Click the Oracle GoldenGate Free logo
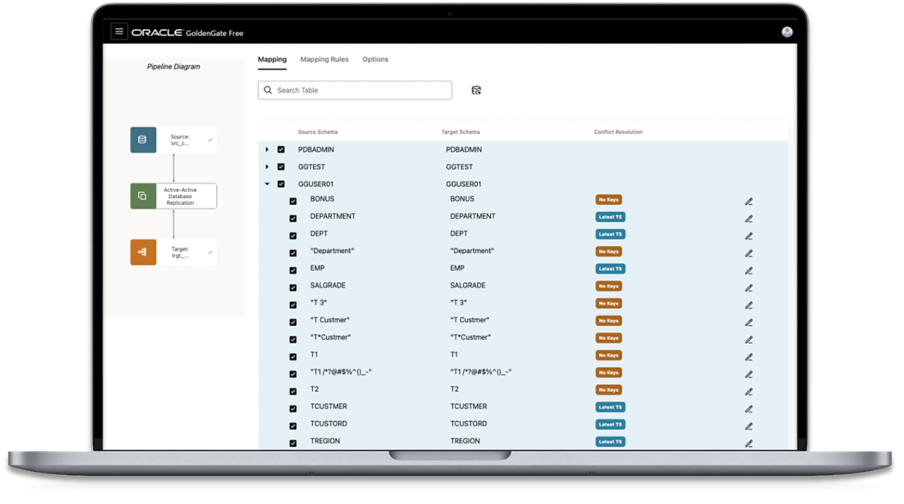Image resolution: width=904 pixels, height=504 pixels. point(187,33)
